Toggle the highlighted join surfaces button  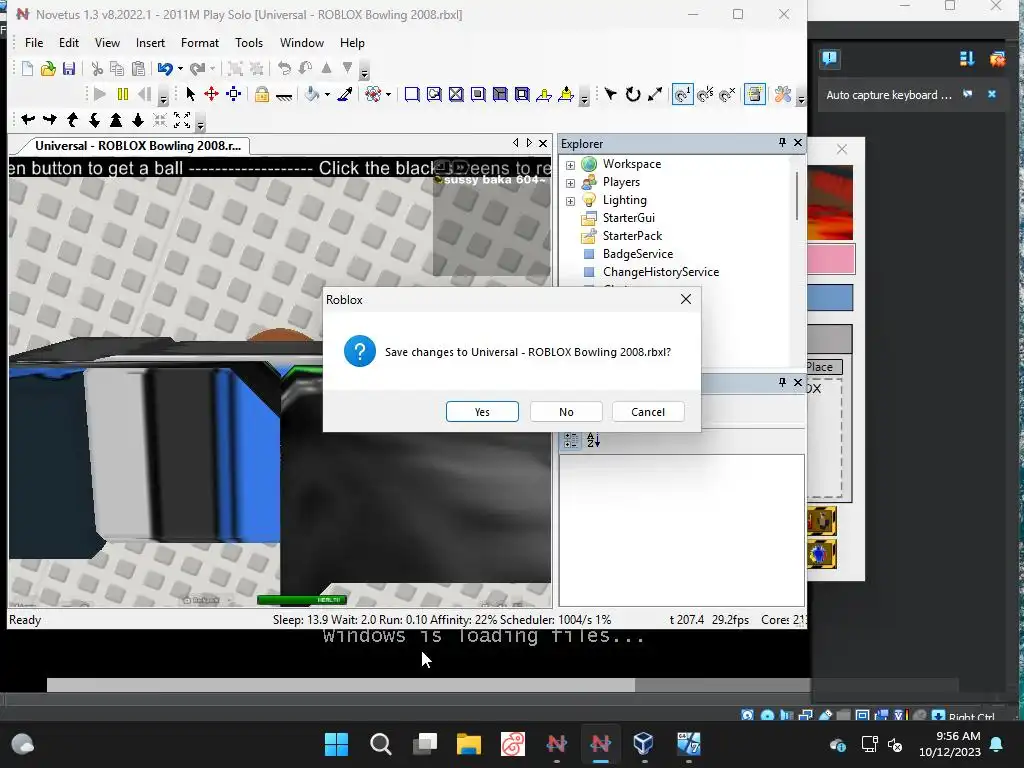point(755,94)
